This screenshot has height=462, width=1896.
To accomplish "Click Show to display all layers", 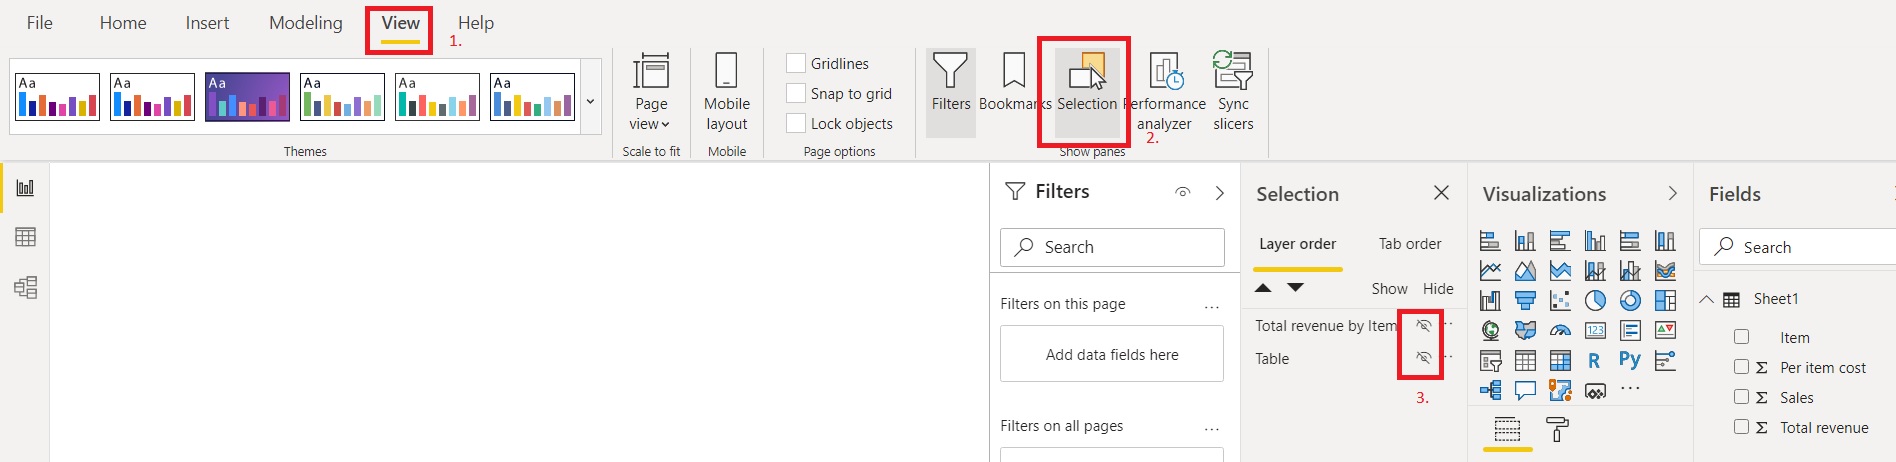I will pos(1388,289).
